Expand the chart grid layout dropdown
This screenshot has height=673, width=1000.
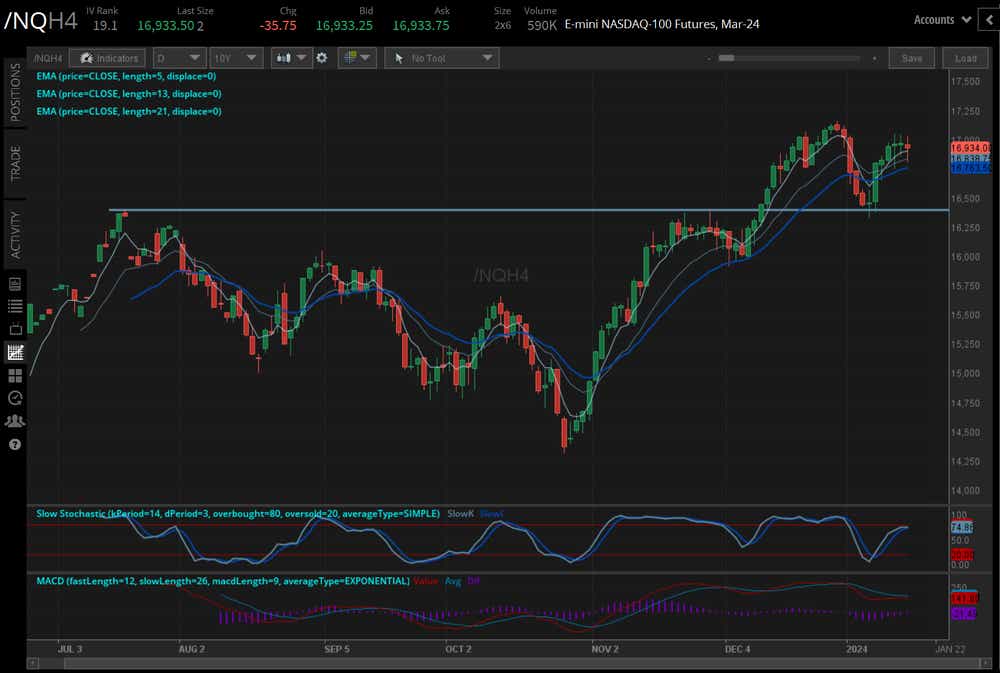[357, 58]
